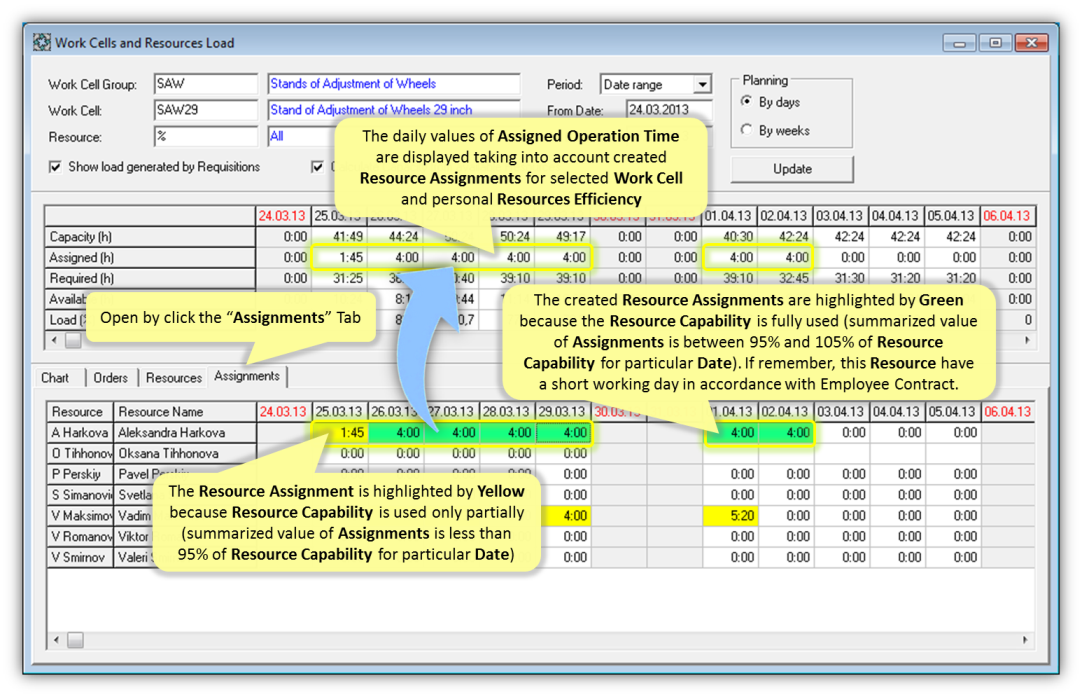
Task: Select the "Assigned (h)" row header
Action: pos(150,257)
